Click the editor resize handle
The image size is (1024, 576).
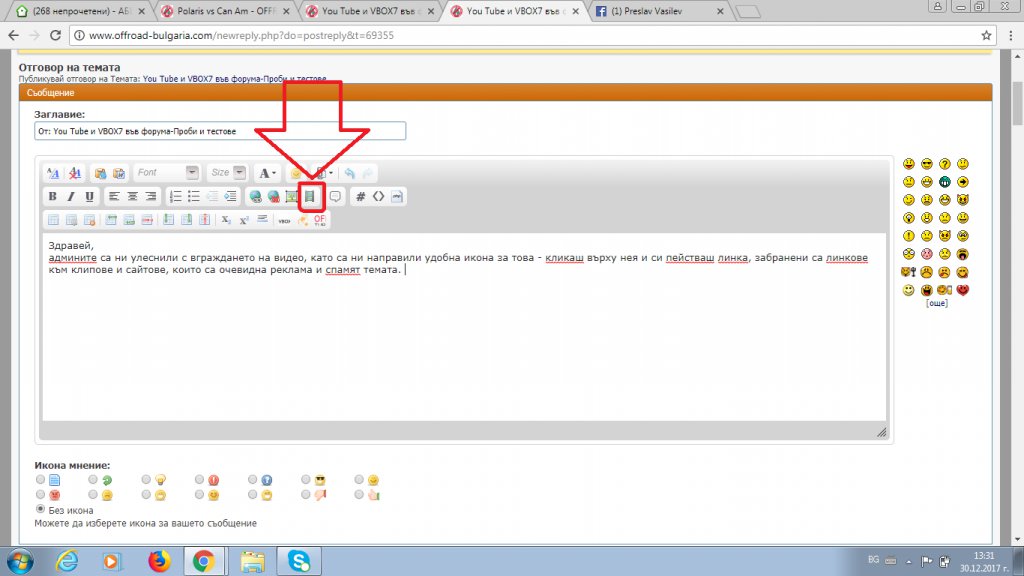click(x=881, y=432)
